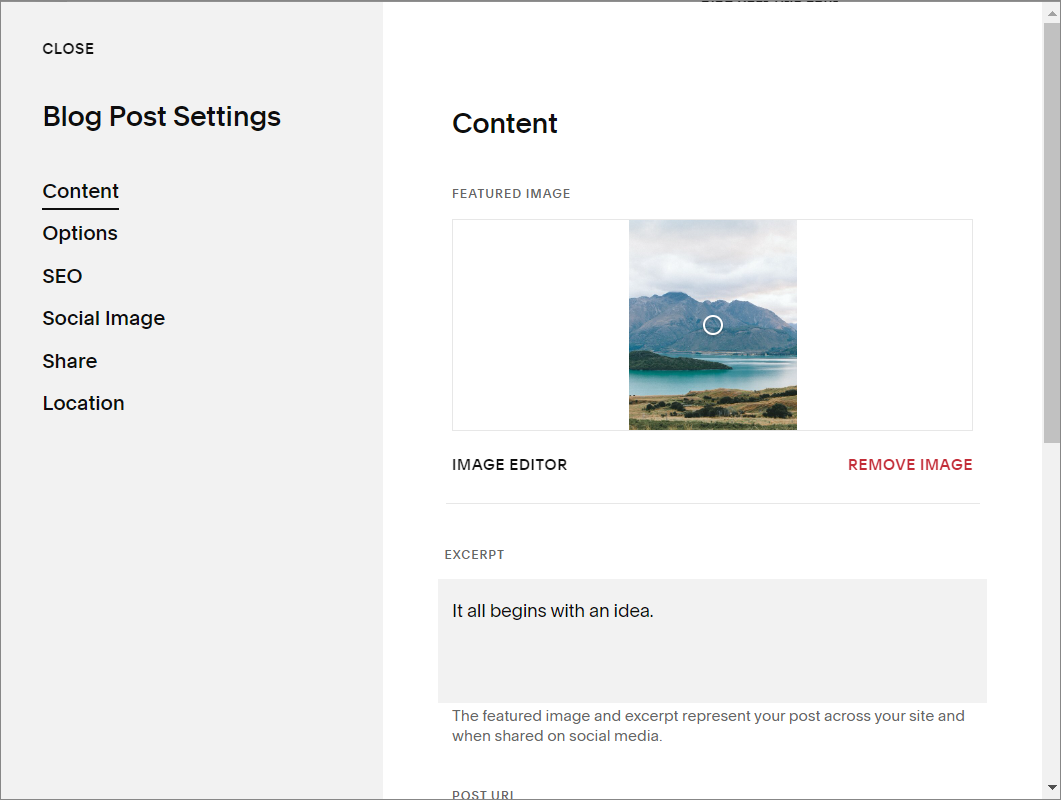Remove the featured image
The width and height of the screenshot is (1061, 800).
[x=909, y=464]
